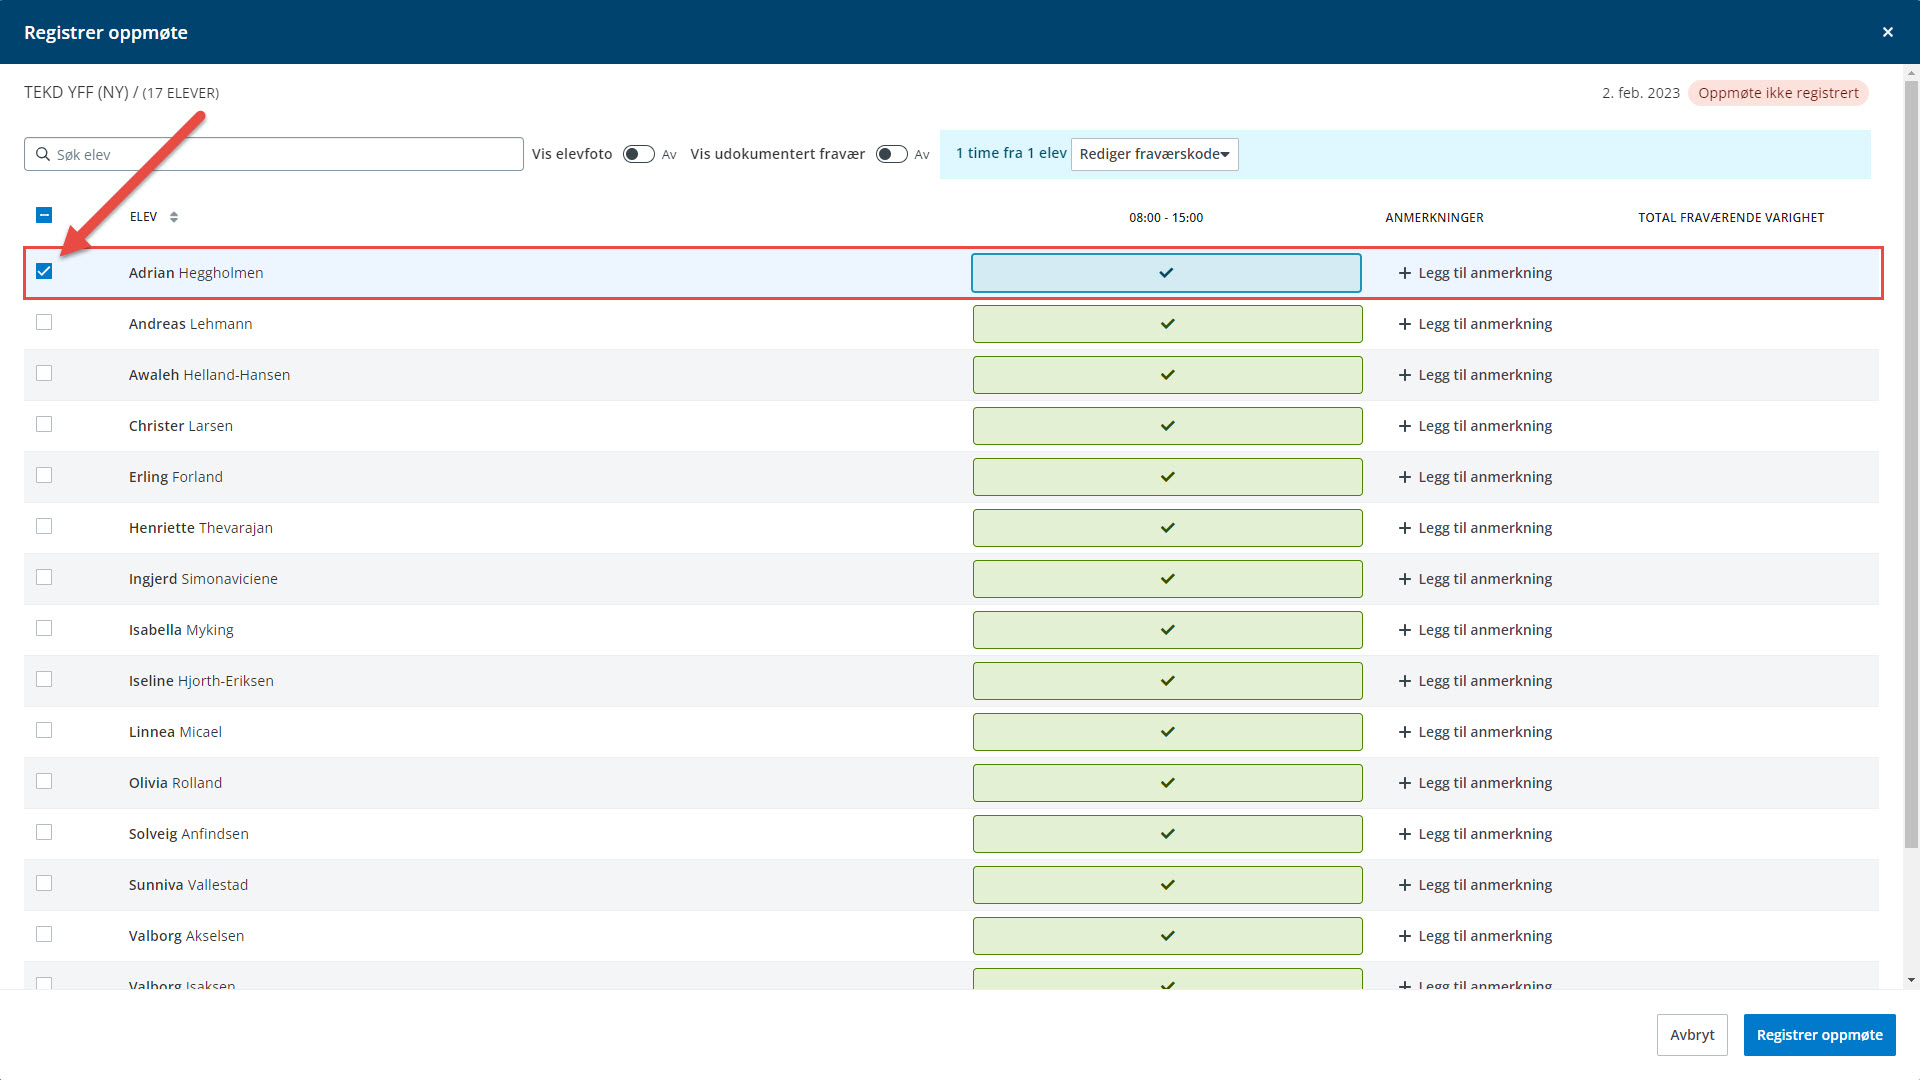Add anmerkning for Valborg Akselsen

pos(1475,936)
